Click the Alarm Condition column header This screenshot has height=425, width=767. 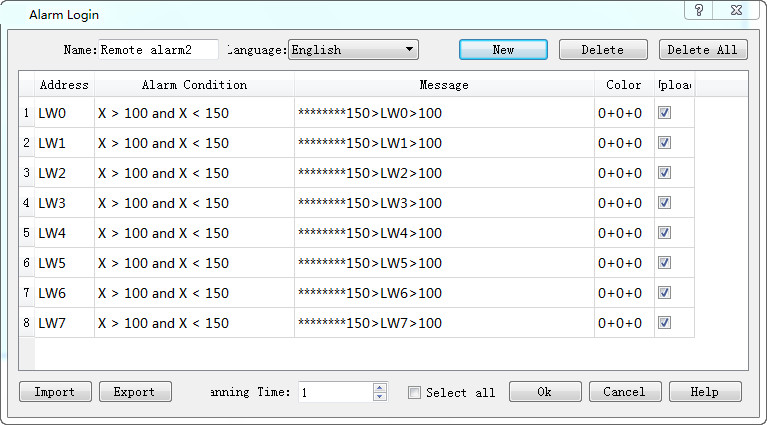coord(194,85)
